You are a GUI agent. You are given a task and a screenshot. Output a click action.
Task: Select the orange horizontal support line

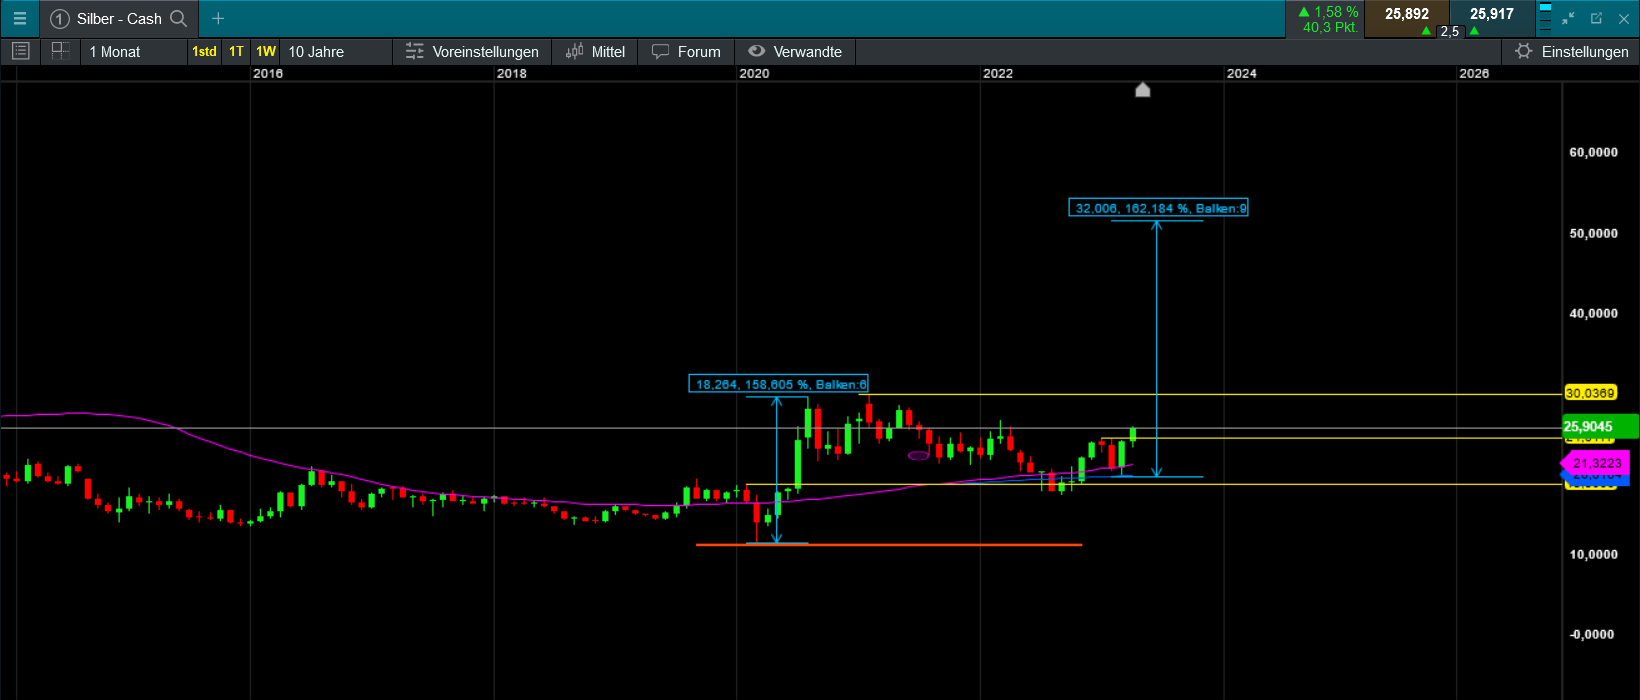tap(889, 545)
